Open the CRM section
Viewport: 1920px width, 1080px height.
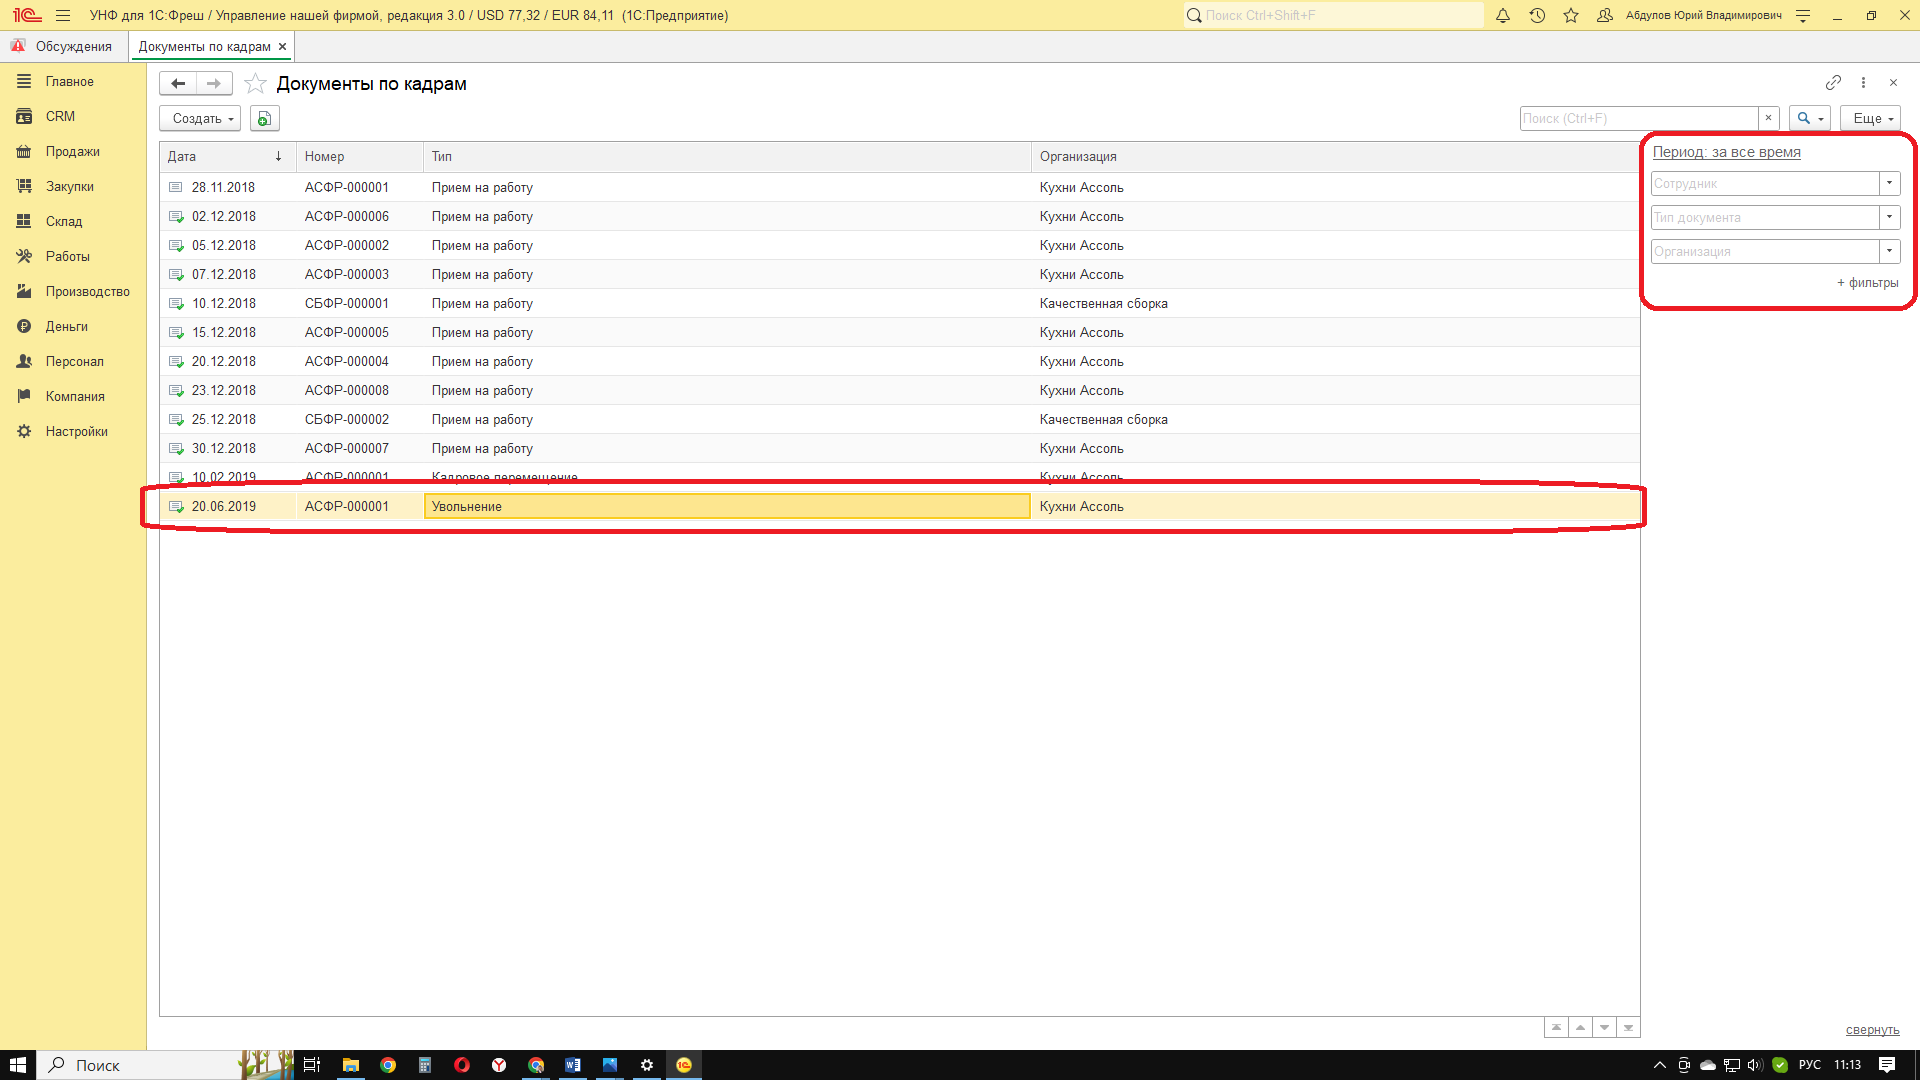[x=73, y=116]
